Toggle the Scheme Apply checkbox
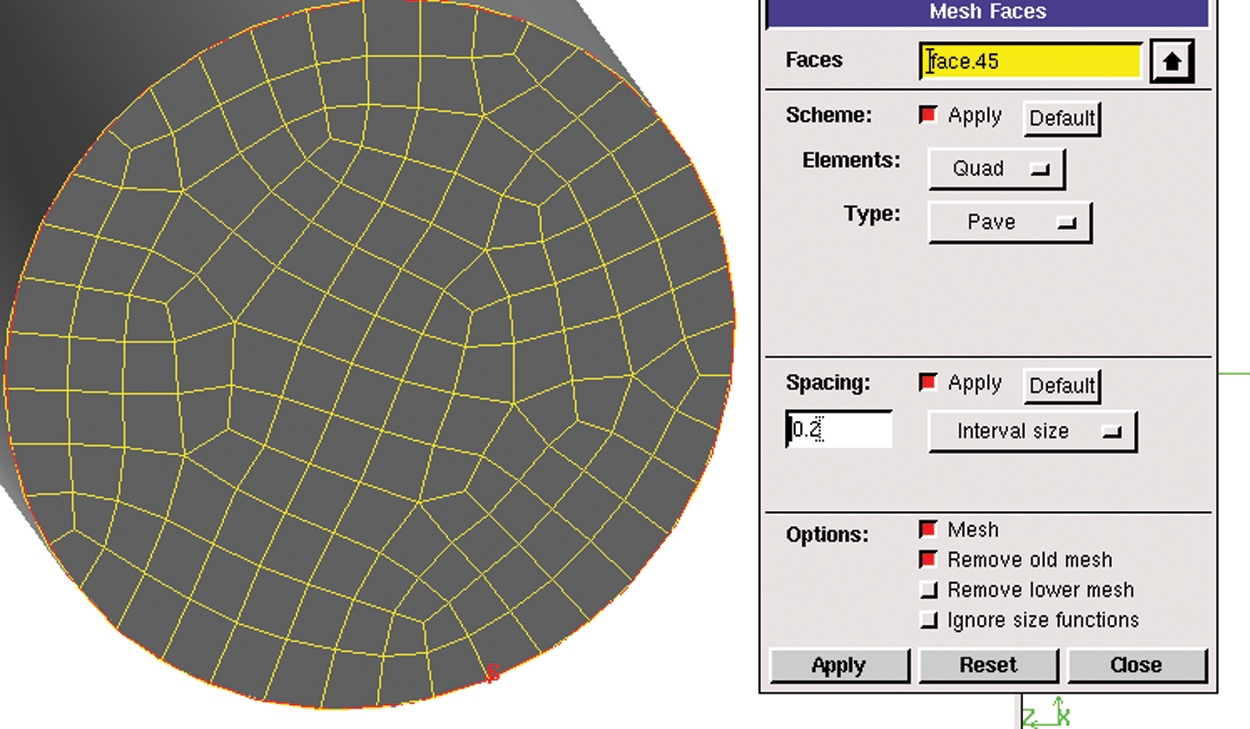 [x=928, y=116]
